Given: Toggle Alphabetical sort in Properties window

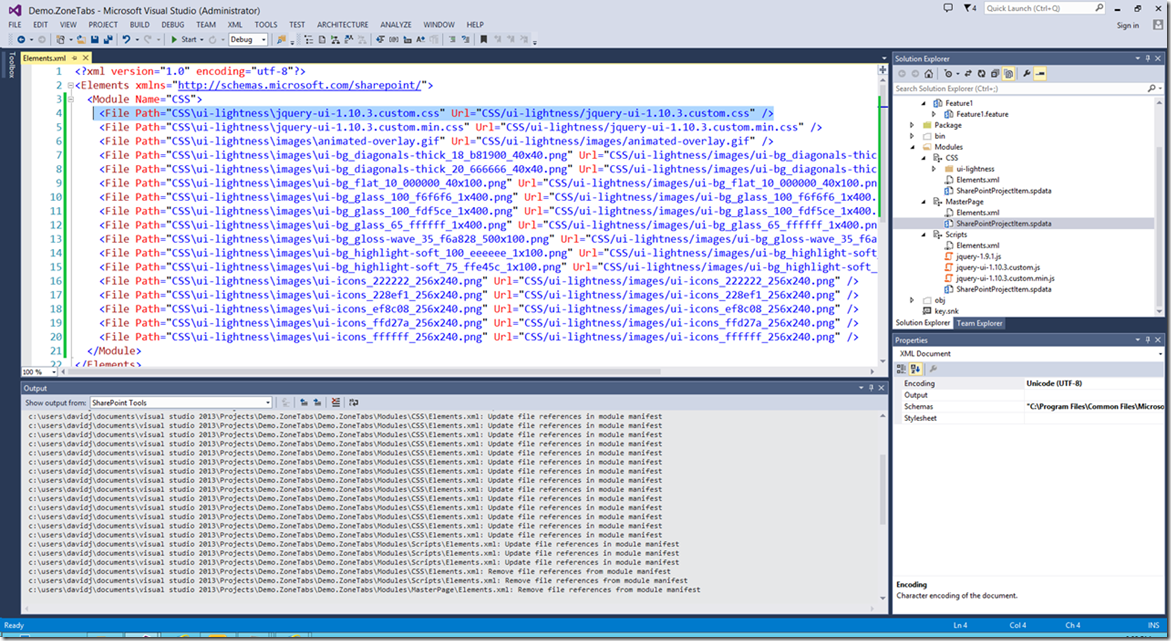Looking at the screenshot, I should tap(916, 369).
